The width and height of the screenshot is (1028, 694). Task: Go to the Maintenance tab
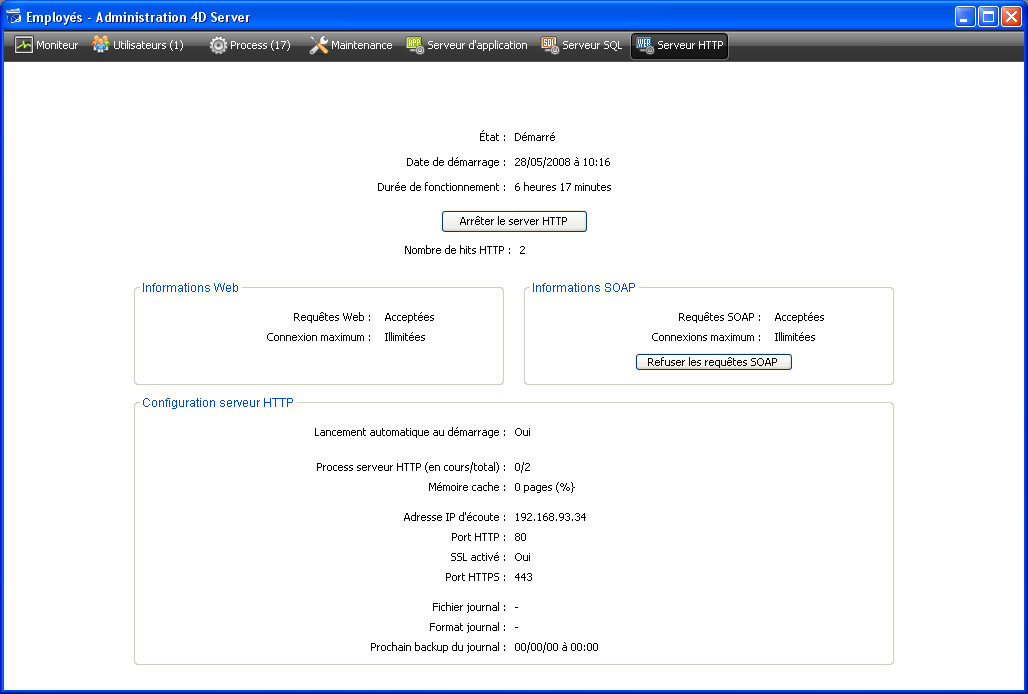(x=351, y=45)
